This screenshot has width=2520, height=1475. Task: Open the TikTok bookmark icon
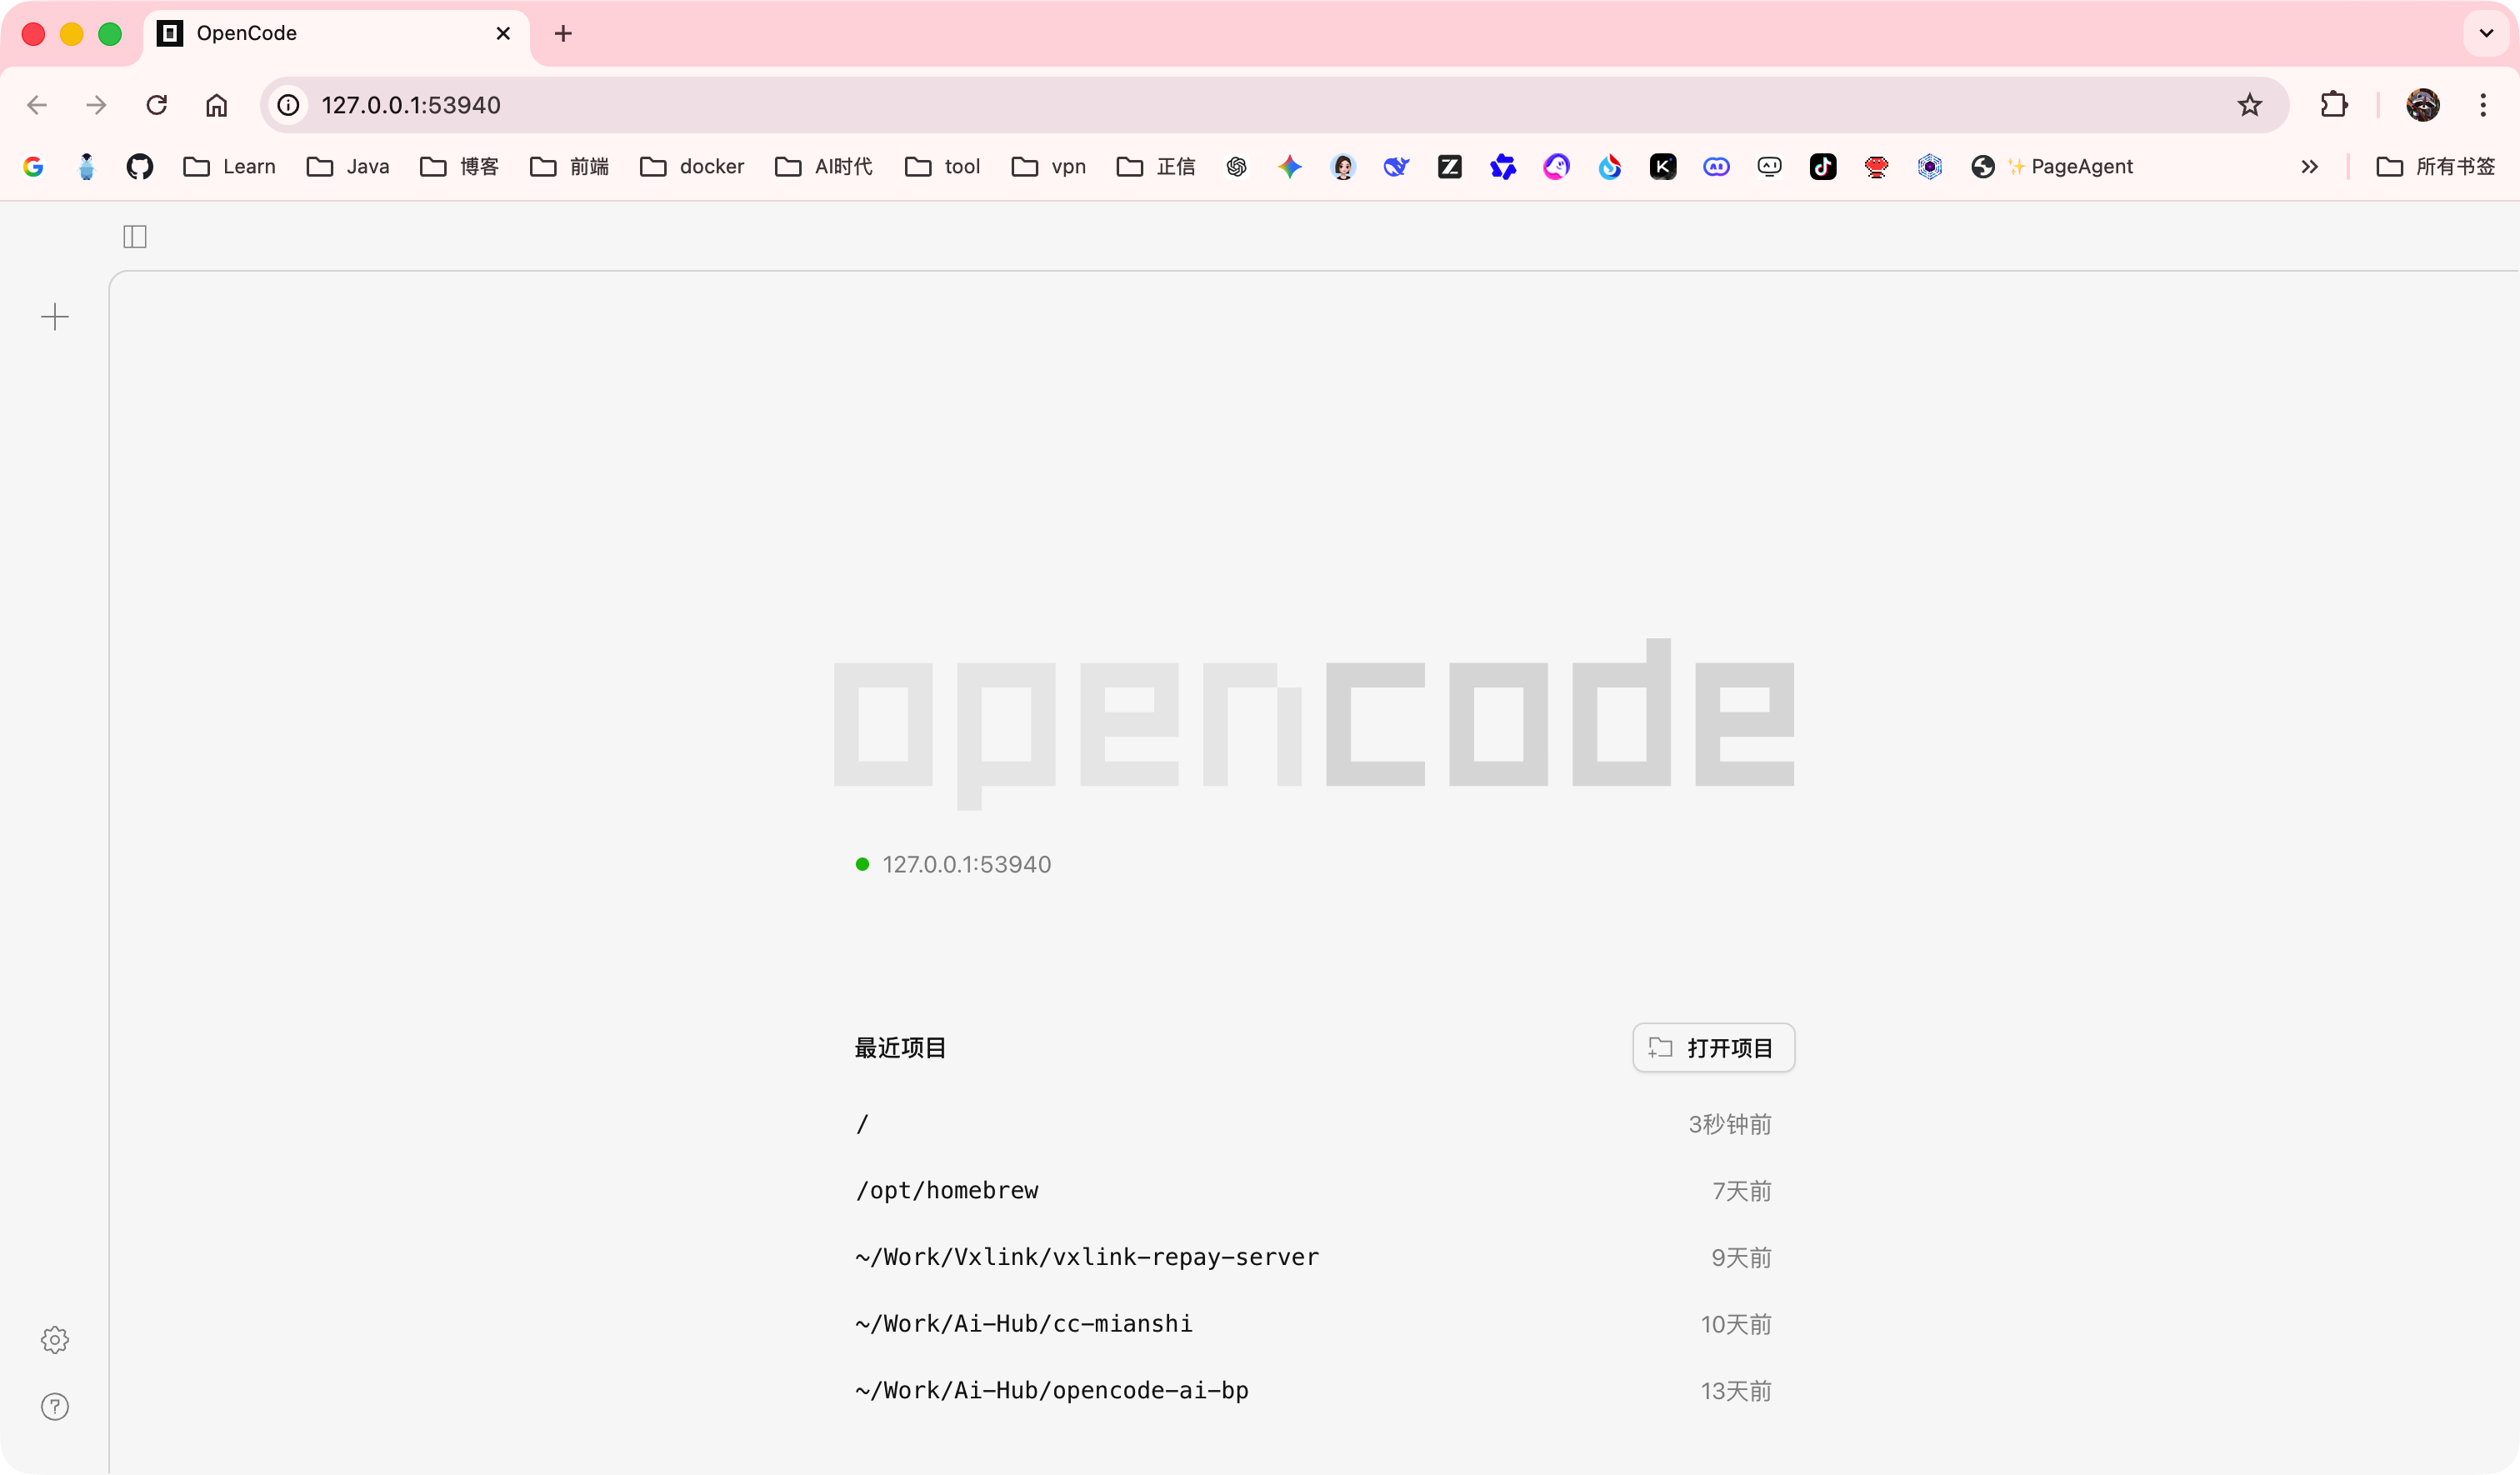coord(1823,166)
